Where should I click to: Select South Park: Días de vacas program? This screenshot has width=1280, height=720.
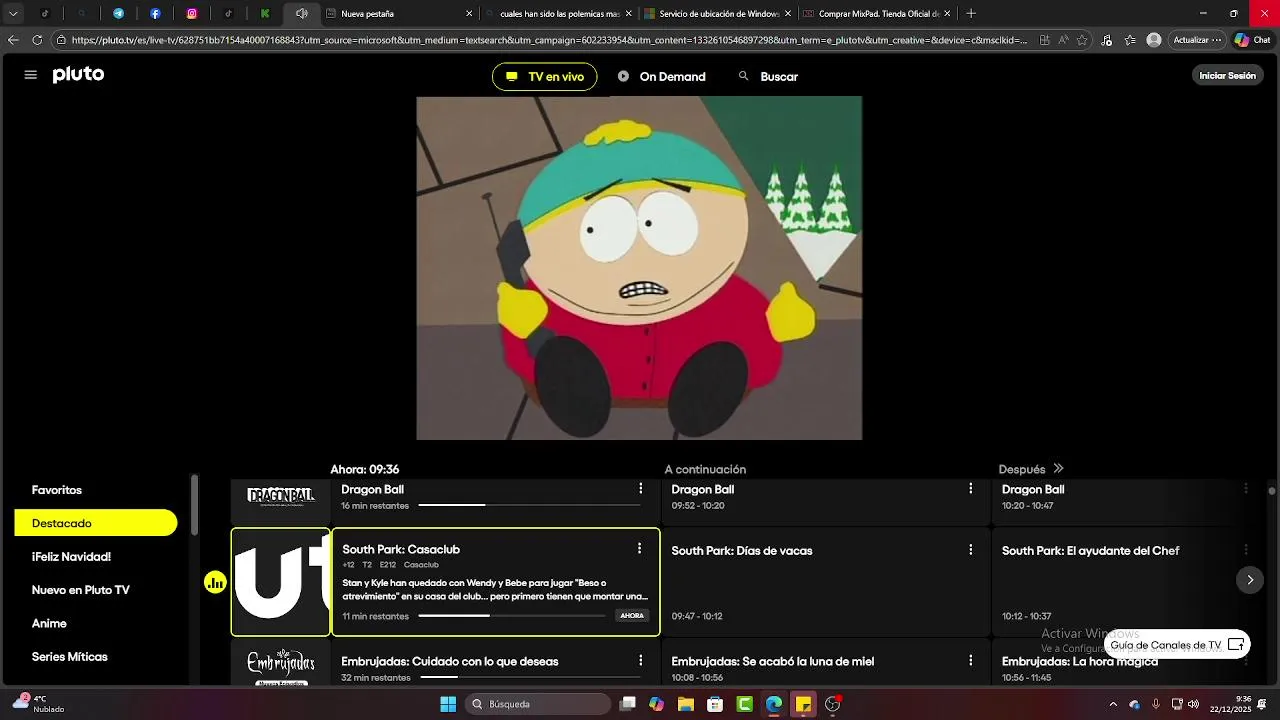[x=826, y=582]
